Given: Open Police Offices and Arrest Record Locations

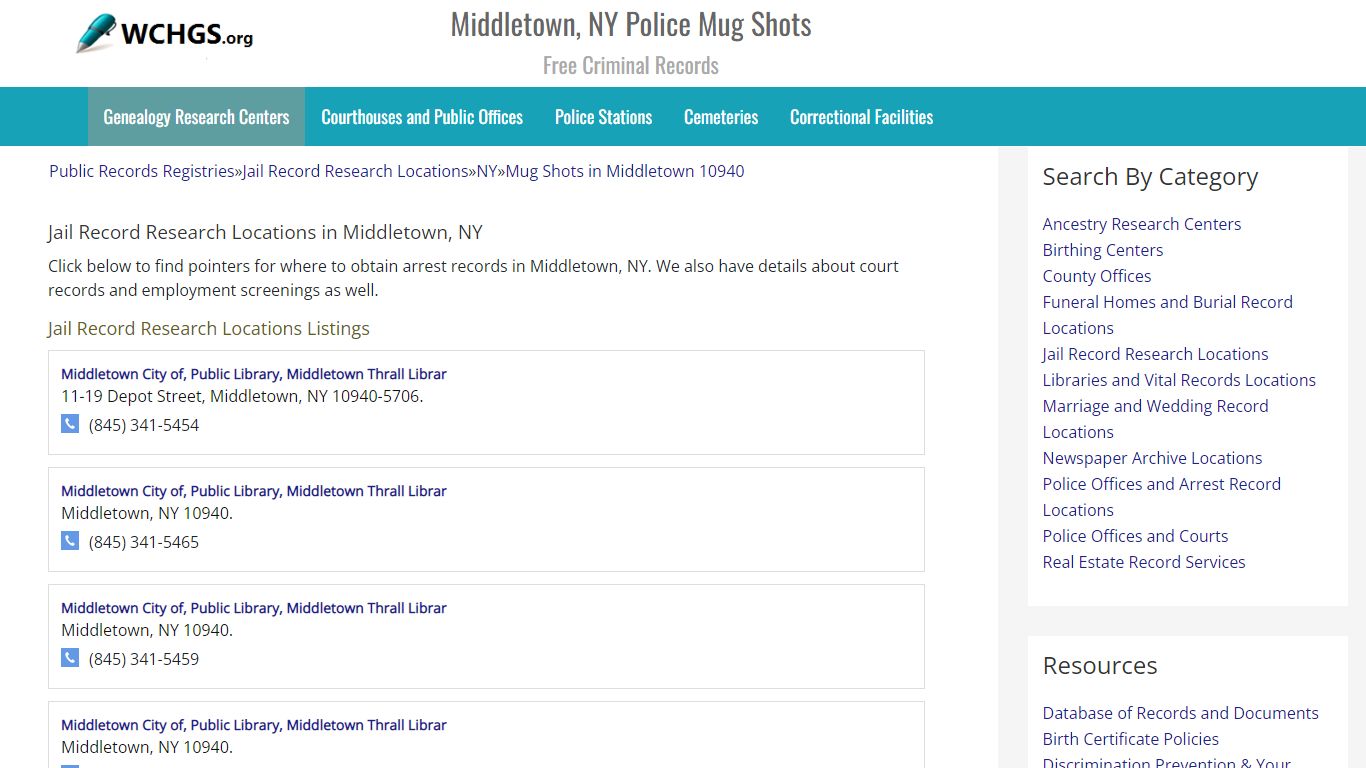Looking at the screenshot, I should point(1162,497).
